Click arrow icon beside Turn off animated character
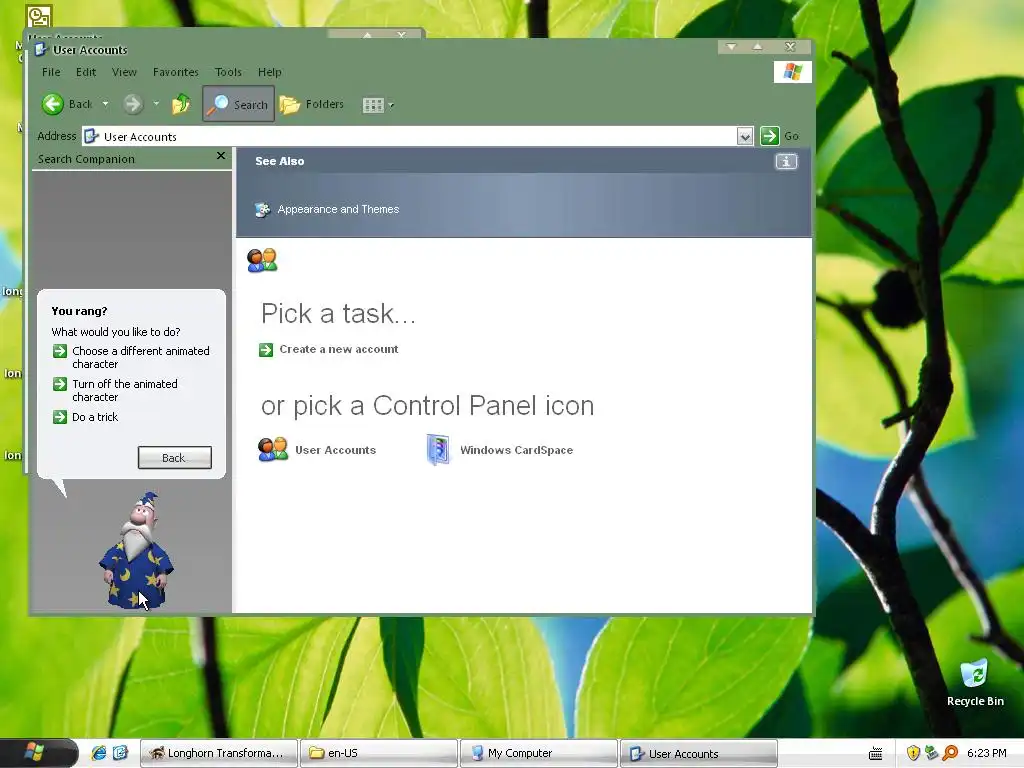This screenshot has width=1024, height=768. [x=60, y=384]
